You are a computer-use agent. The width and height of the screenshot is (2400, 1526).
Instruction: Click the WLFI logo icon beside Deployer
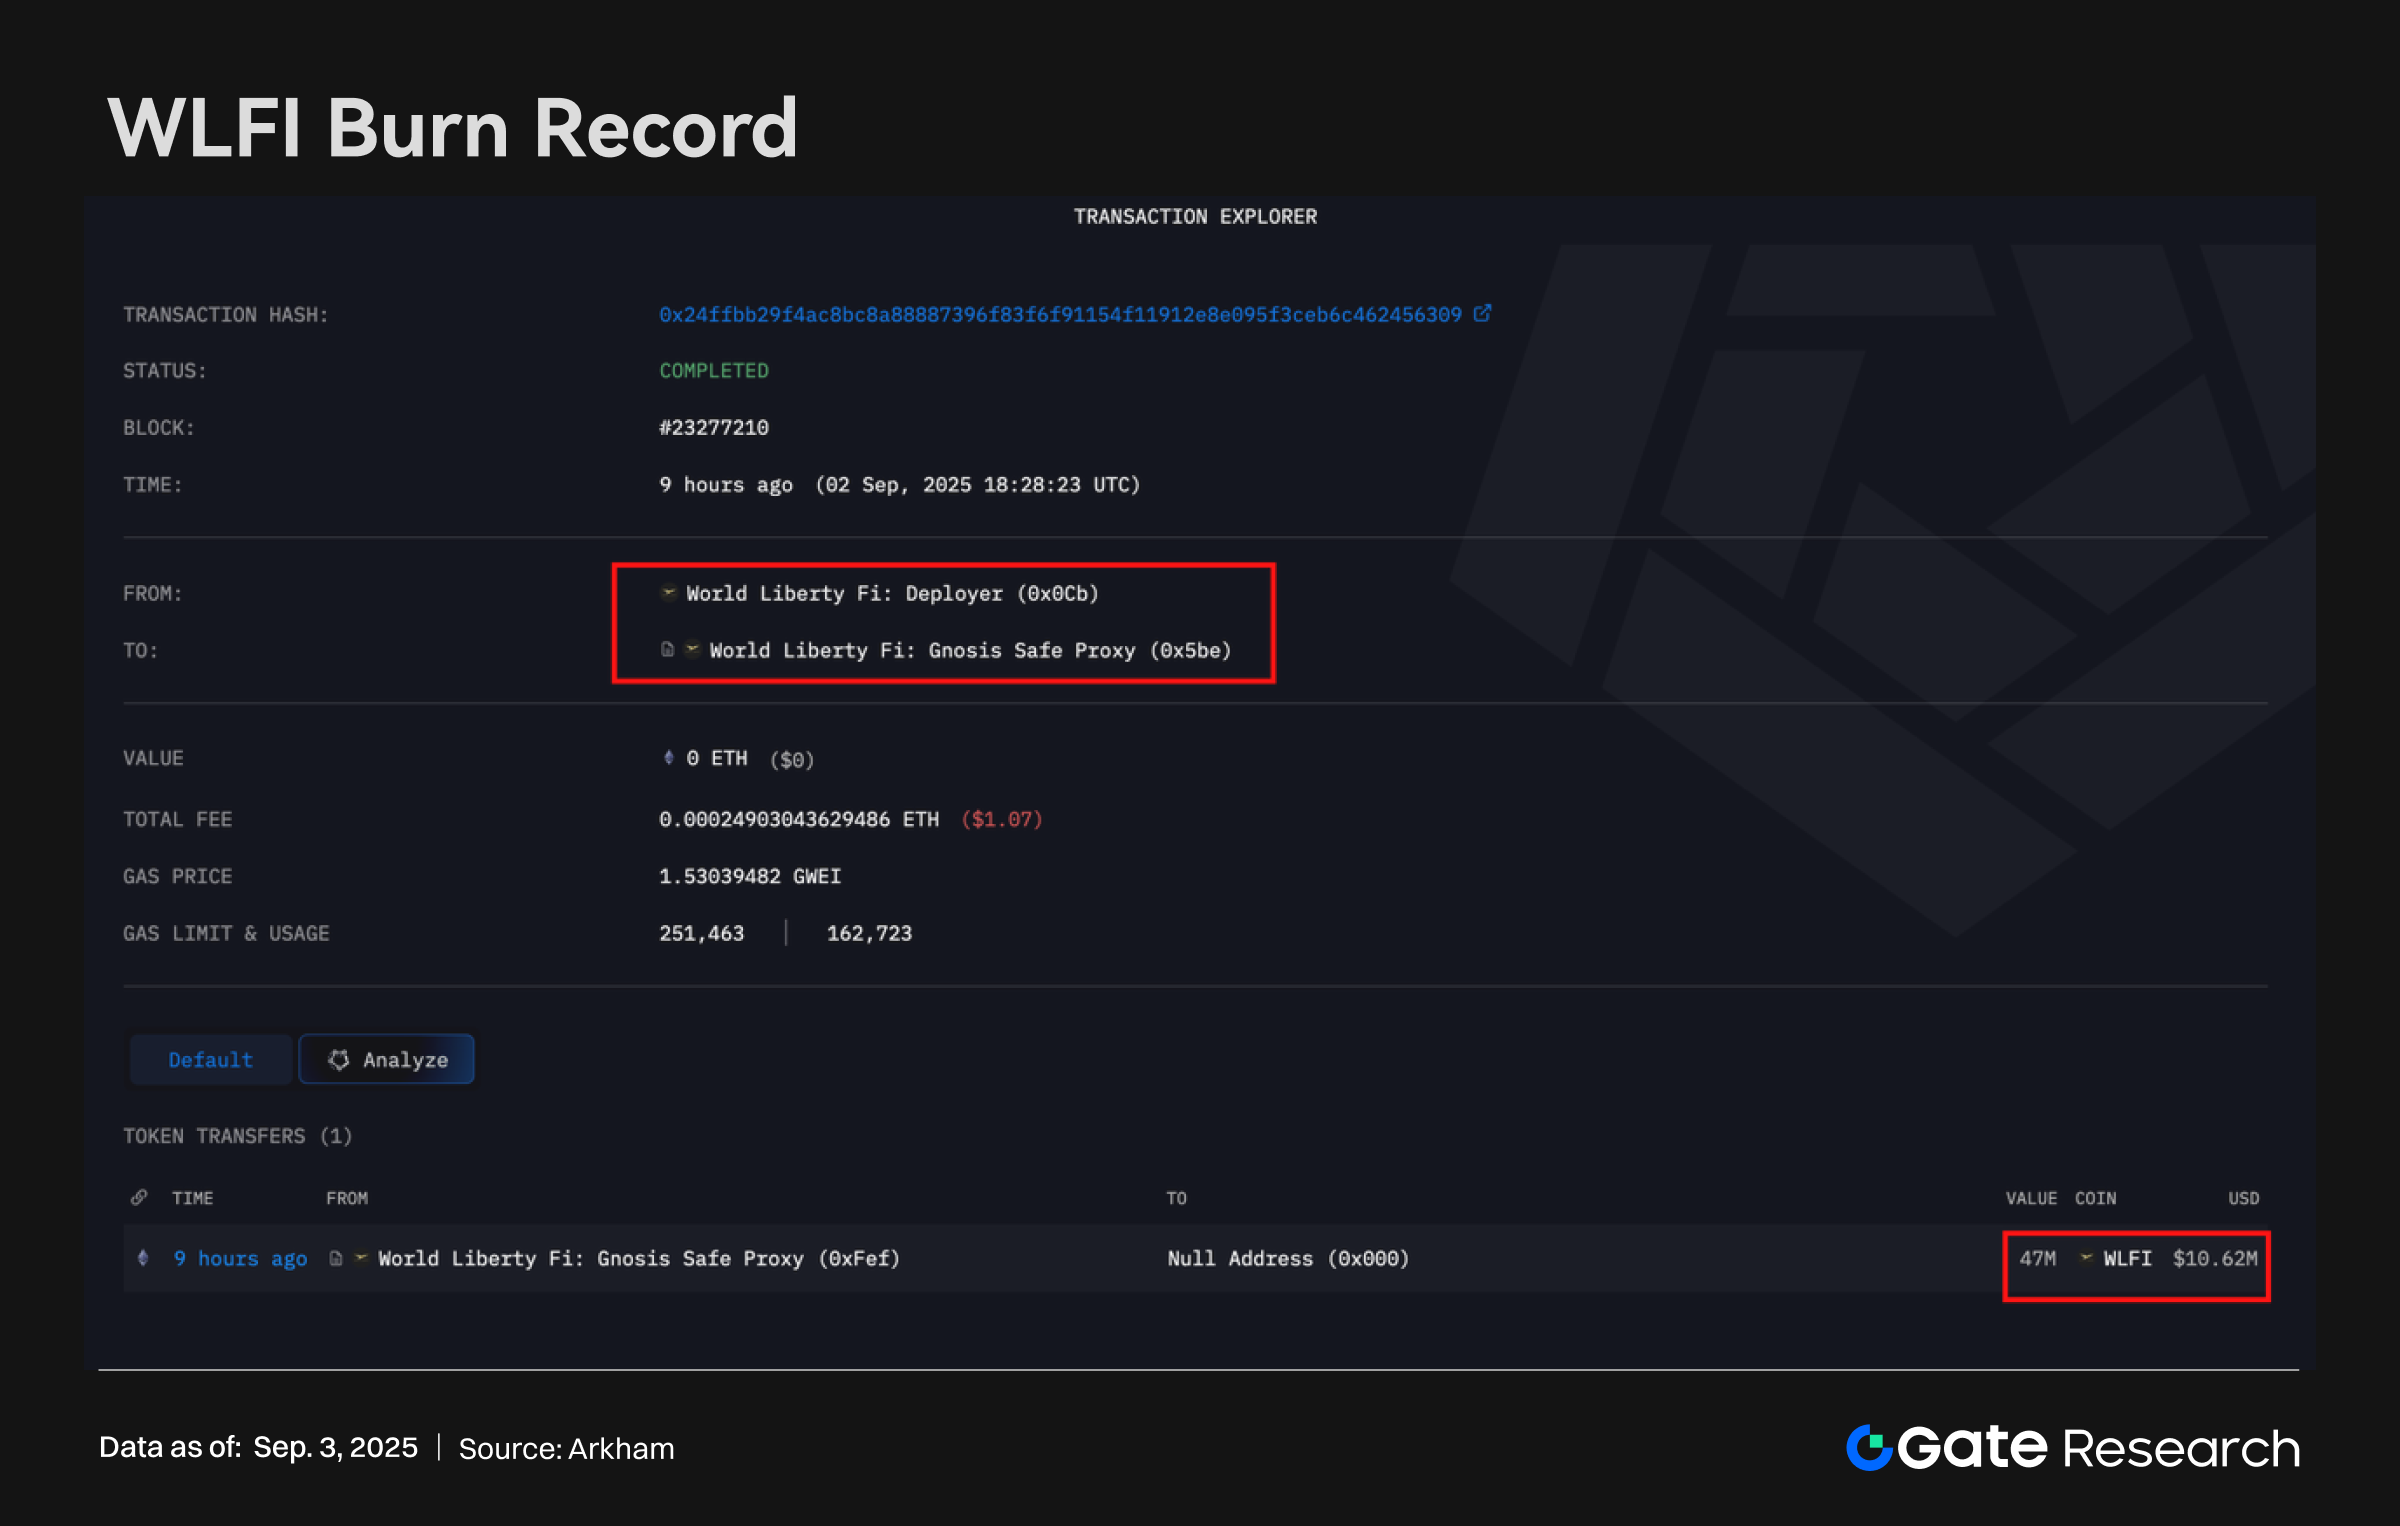pos(669,592)
